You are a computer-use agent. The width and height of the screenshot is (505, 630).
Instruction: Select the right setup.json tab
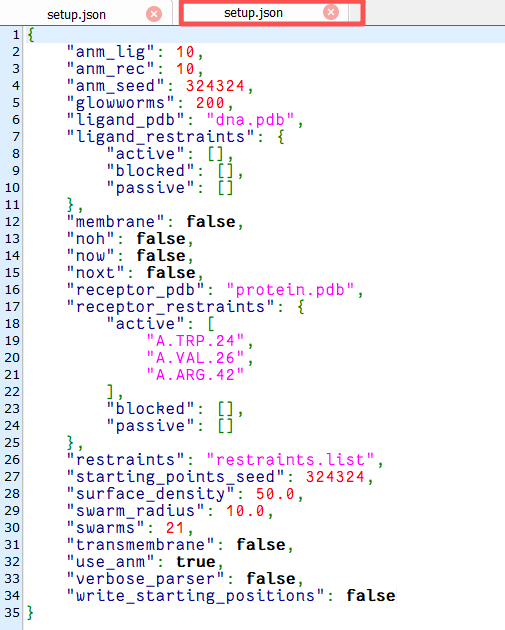(x=253, y=13)
